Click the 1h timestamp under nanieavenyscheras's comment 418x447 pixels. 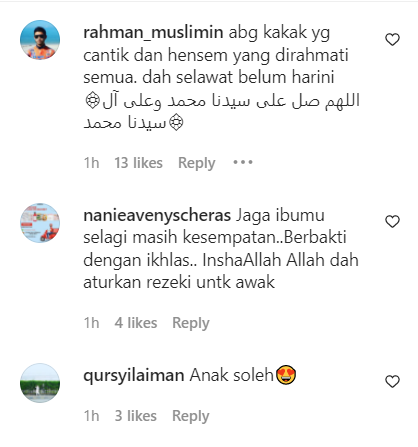pos(91,323)
